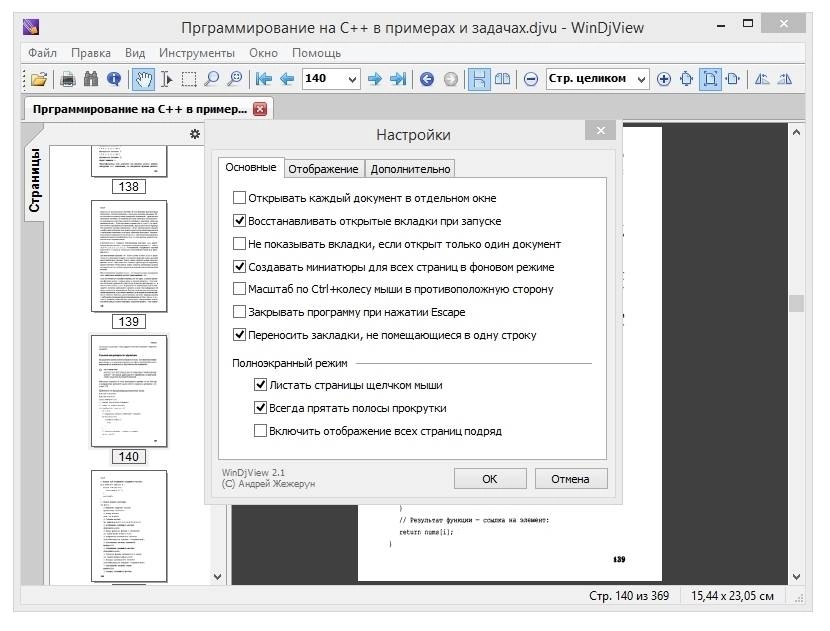Screen dimensions: 830x631
Task: Open the Инструменты menu
Action: pos(196,53)
